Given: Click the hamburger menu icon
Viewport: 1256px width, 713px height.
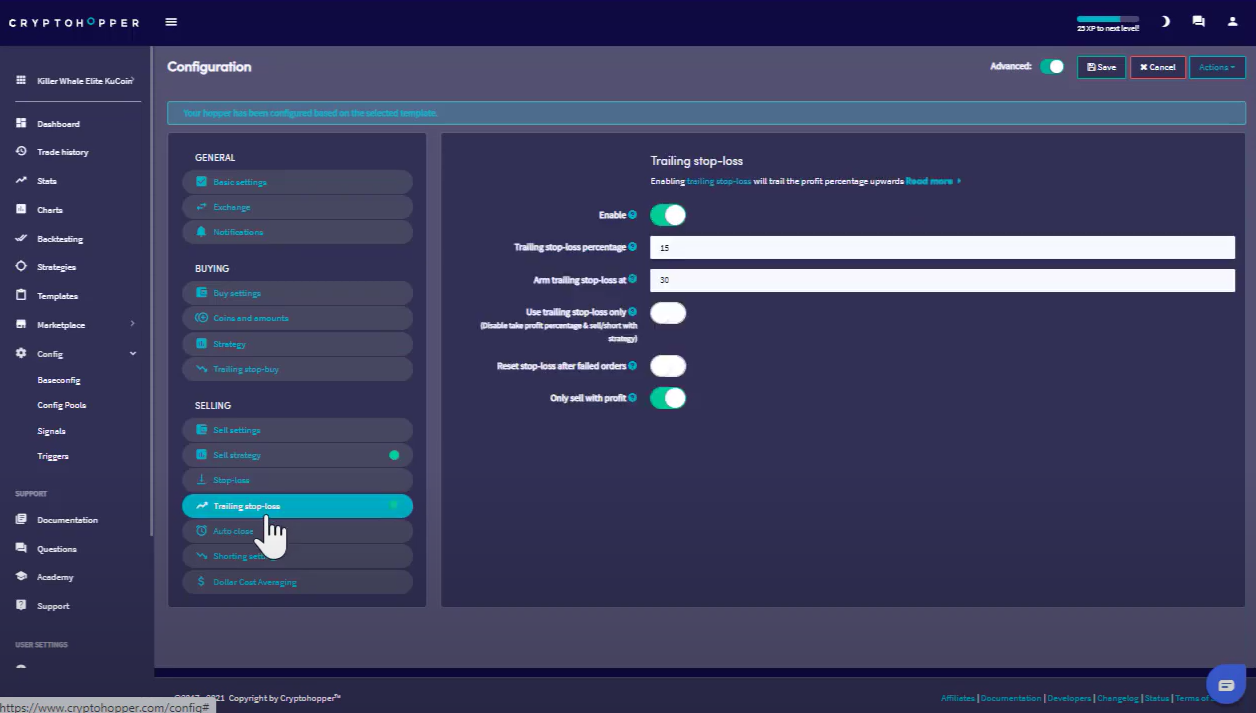Looking at the screenshot, I should (171, 22).
